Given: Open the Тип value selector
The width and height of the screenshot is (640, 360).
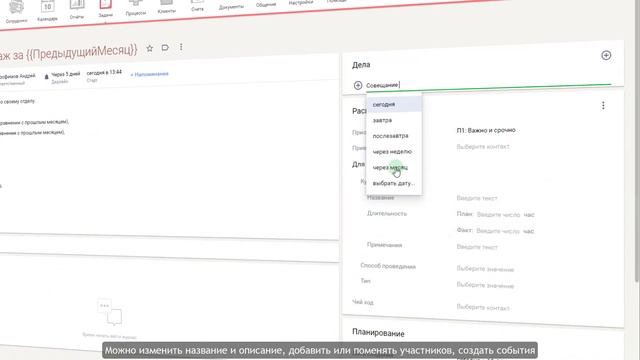Looking at the screenshot, I should (x=485, y=285).
